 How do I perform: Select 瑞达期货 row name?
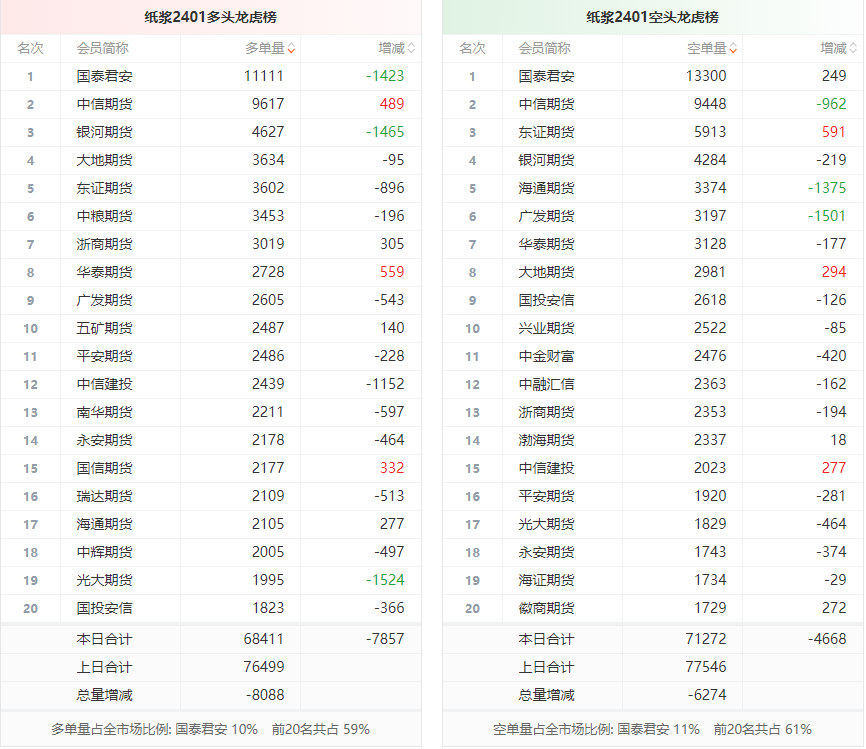pos(104,496)
